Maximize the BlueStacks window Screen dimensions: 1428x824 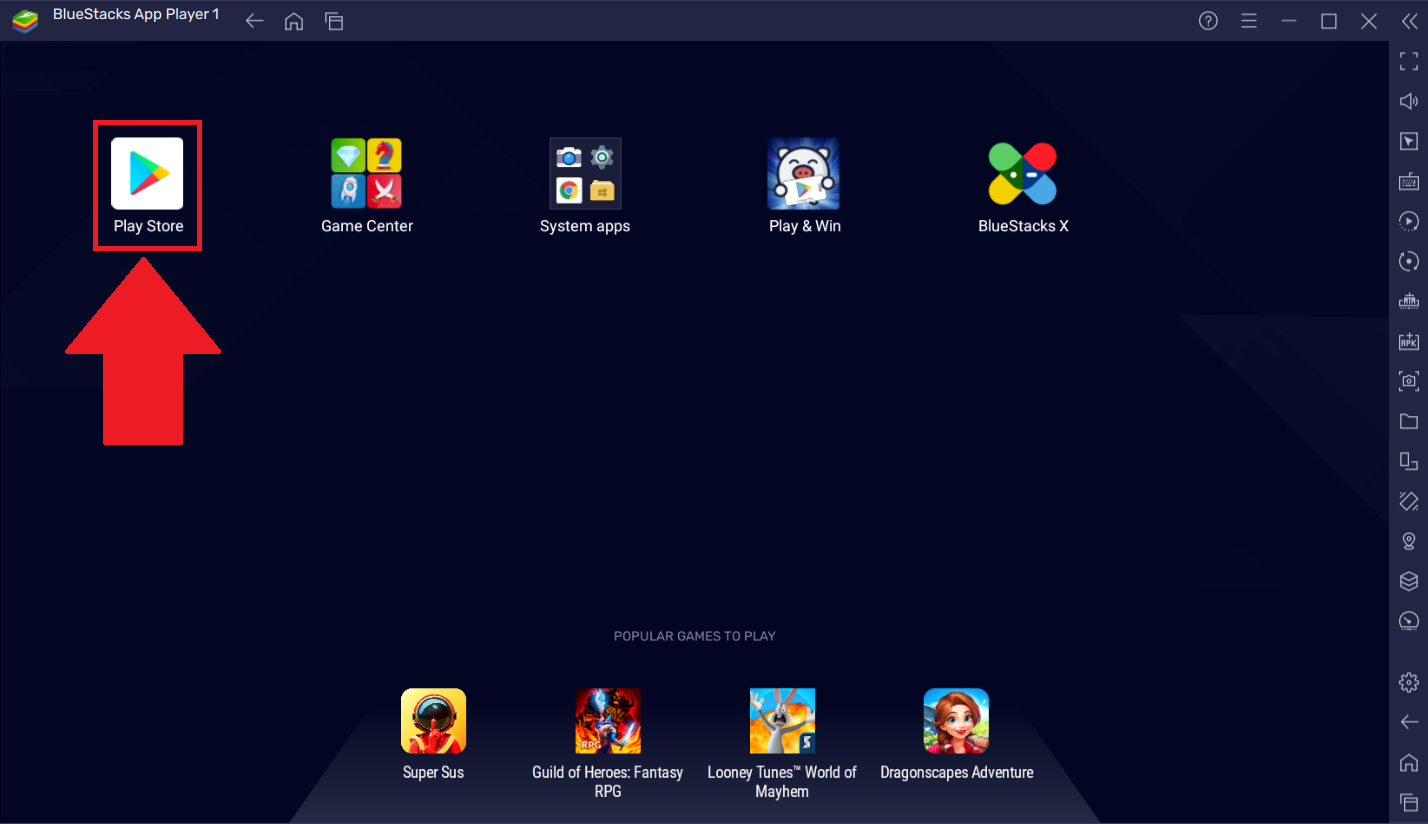tap(1329, 21)
